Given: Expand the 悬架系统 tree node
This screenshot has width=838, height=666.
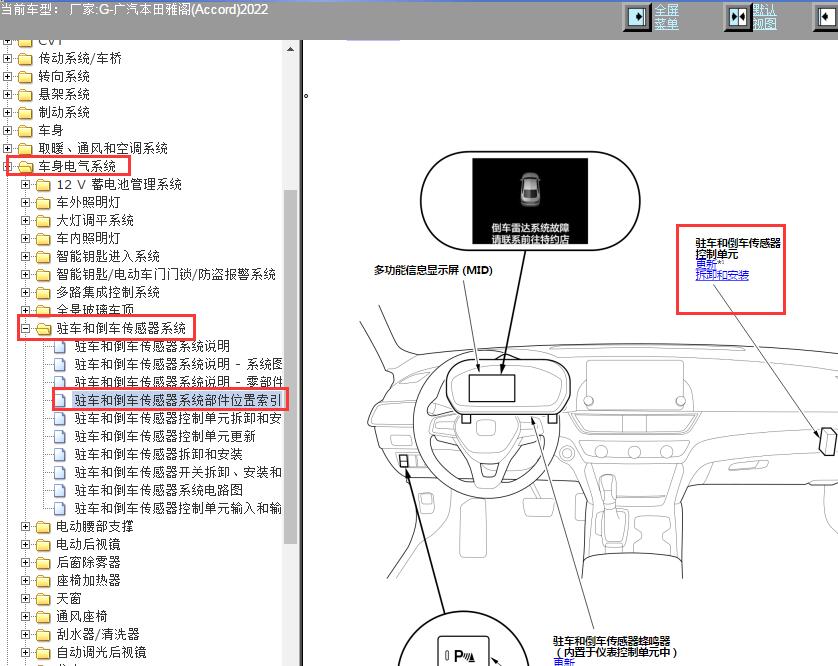Looking at the screenshot, I should 7,95.
